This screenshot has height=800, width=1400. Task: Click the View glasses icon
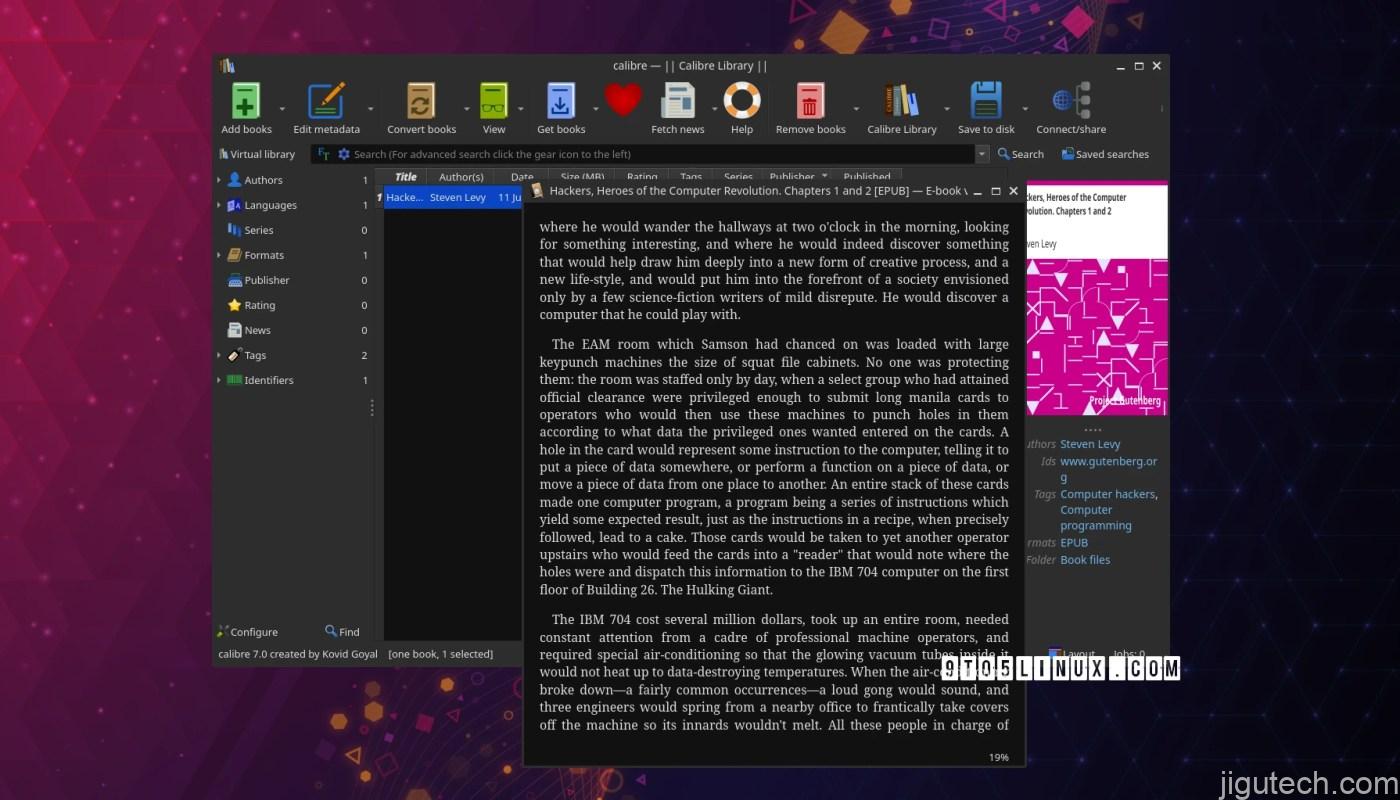tap(494, 101)
